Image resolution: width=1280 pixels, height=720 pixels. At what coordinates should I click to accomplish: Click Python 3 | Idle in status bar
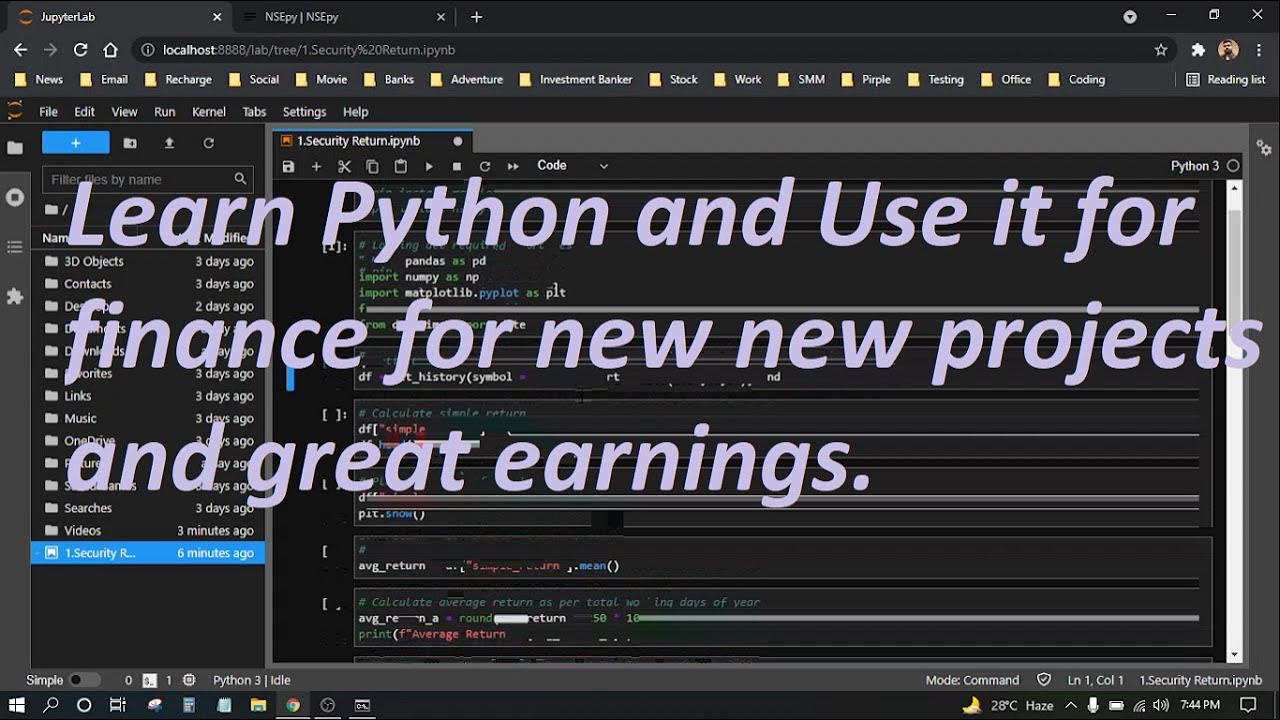point(252,680)
